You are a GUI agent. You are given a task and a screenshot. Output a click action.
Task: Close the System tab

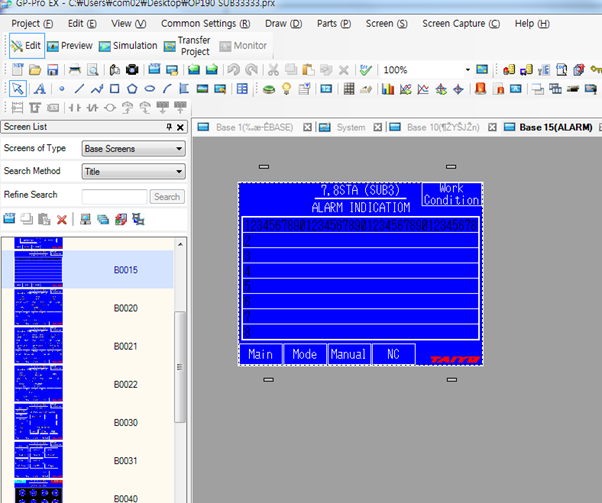pos(378,127)
